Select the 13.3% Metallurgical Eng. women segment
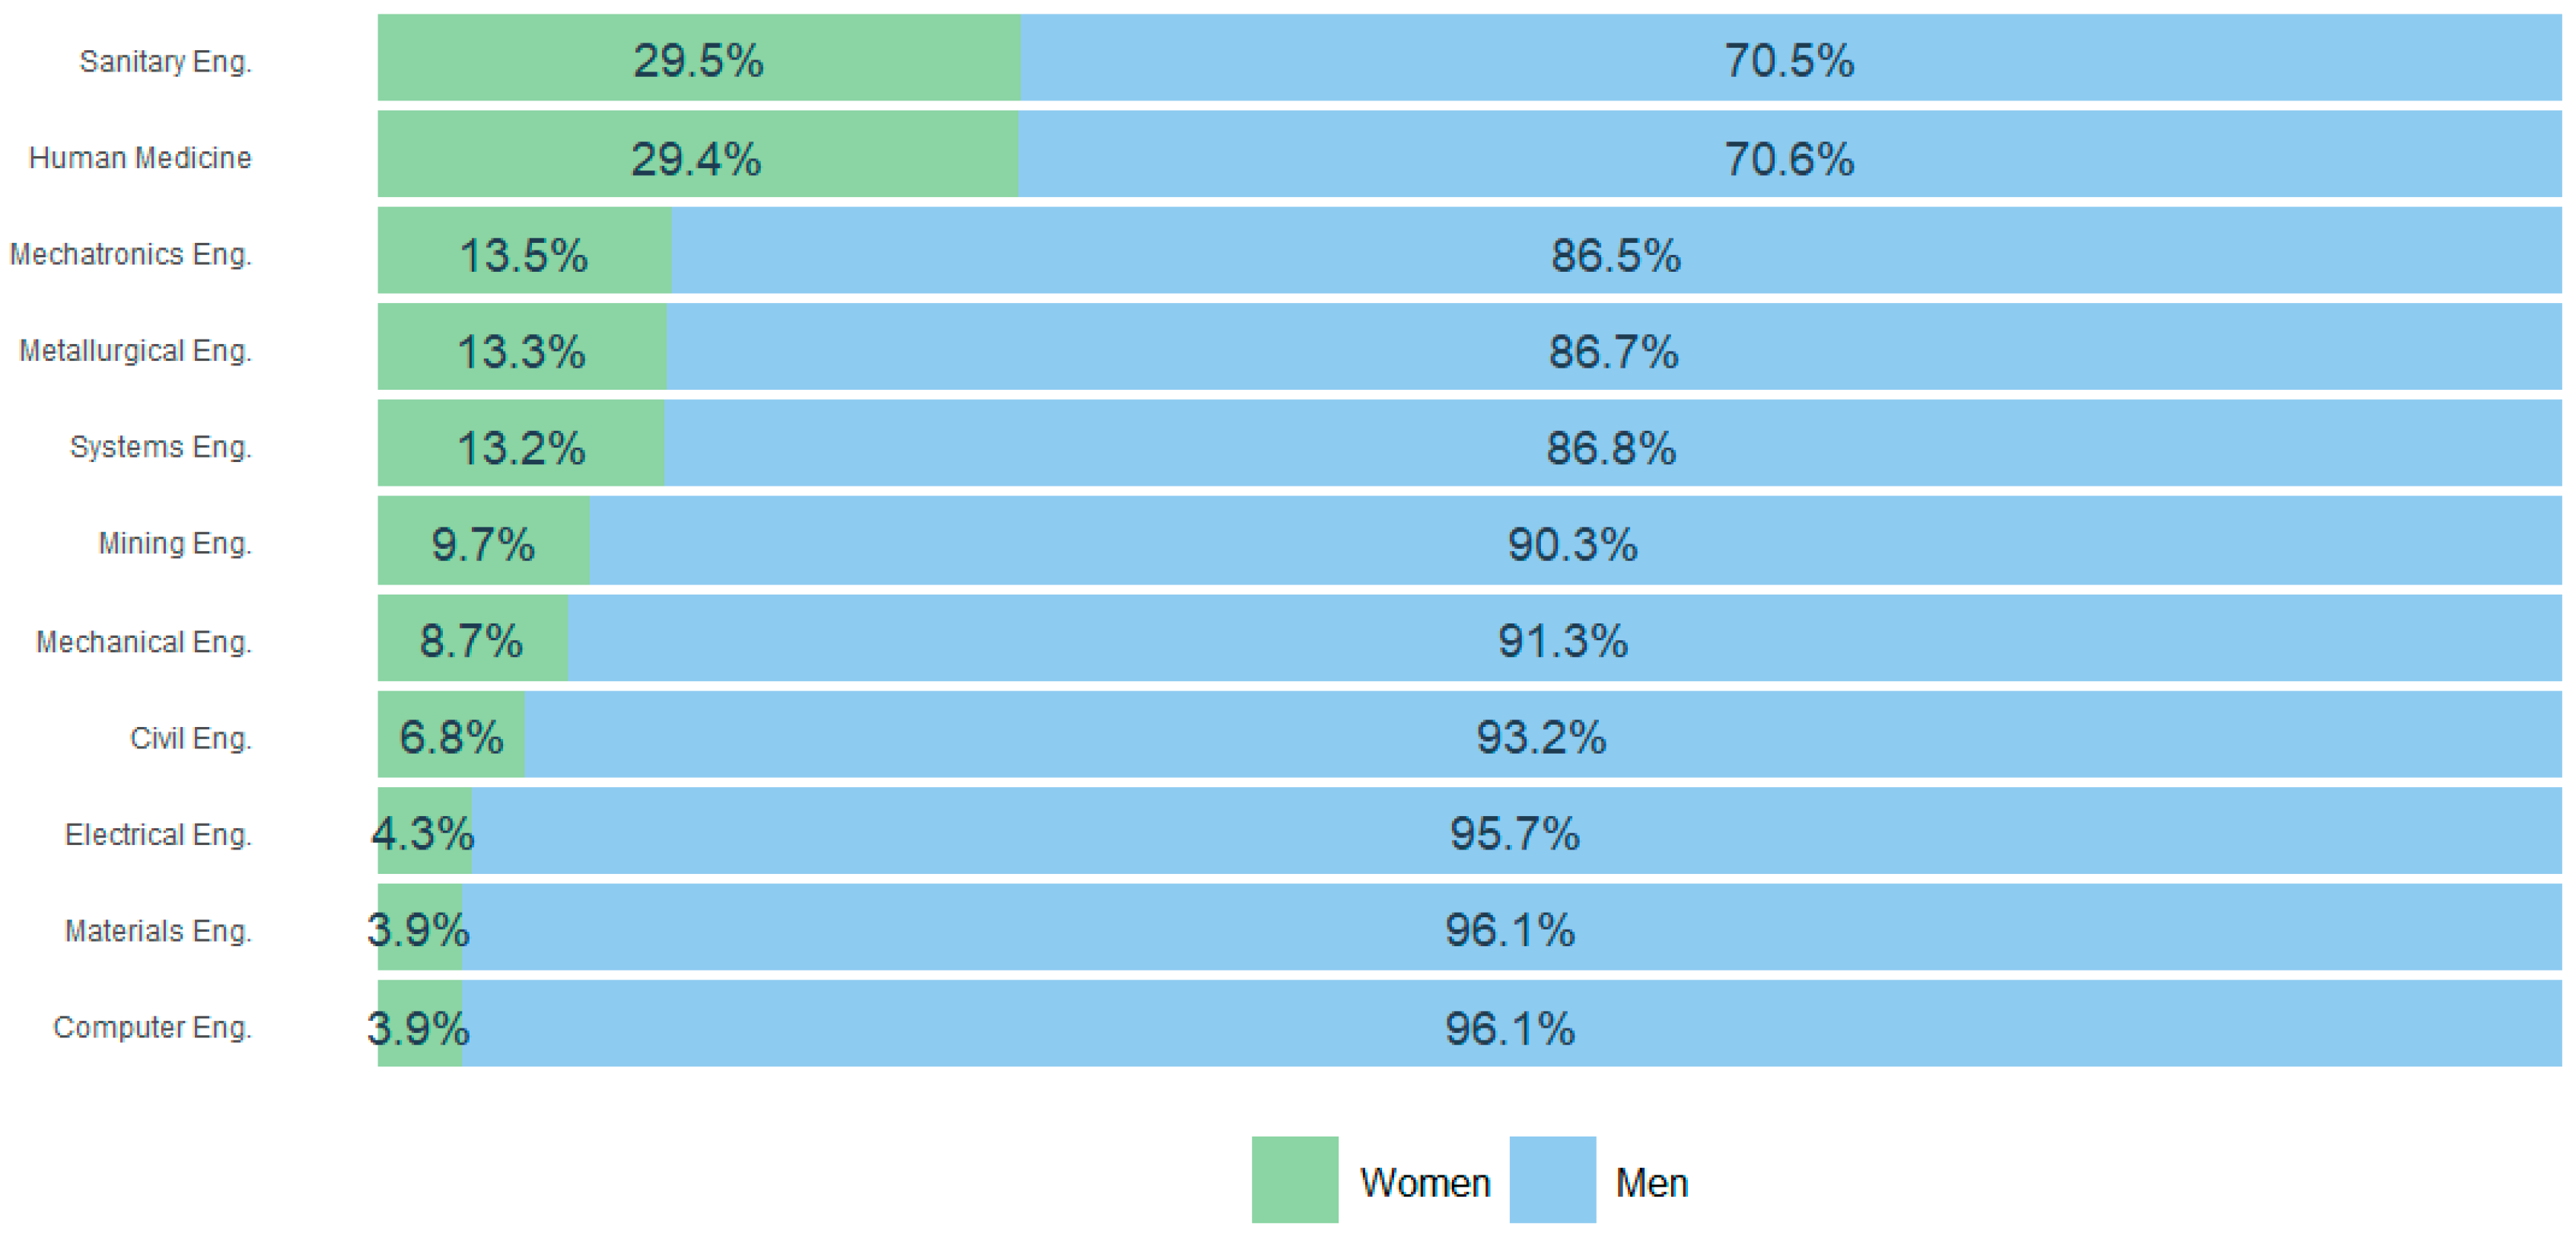The image size is (2576, 1237). tap(521, 347)
